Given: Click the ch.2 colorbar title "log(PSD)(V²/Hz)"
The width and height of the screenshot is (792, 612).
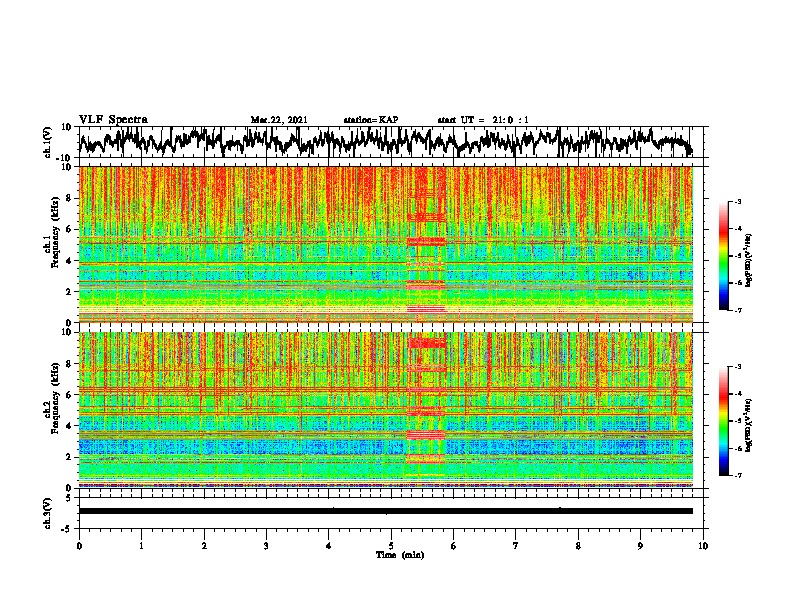Looking at the screenshot, I should coord(749,425).
